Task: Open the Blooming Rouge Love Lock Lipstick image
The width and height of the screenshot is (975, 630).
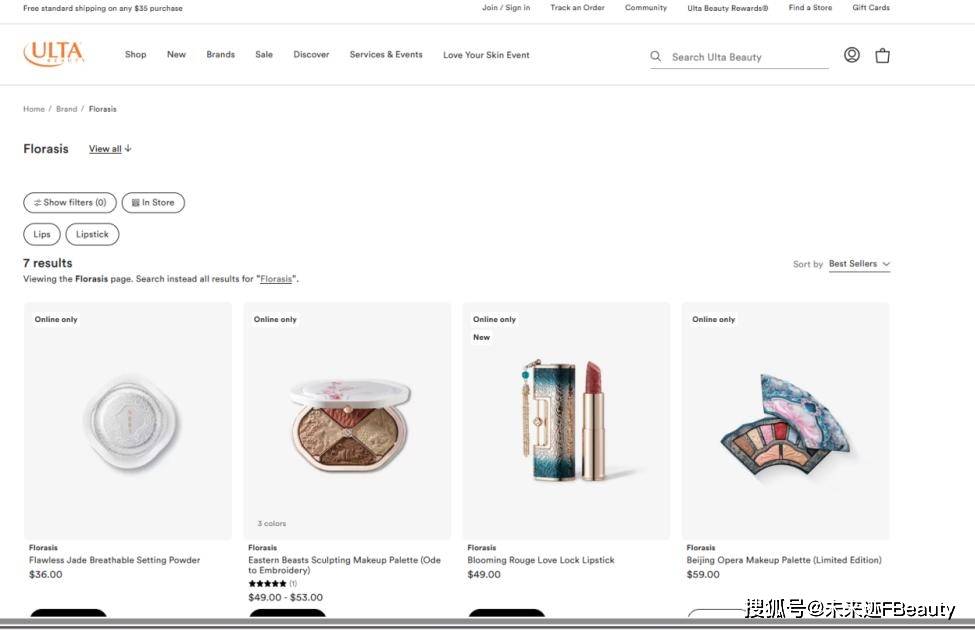Action: pyautogui.click(x=566, y=420)
